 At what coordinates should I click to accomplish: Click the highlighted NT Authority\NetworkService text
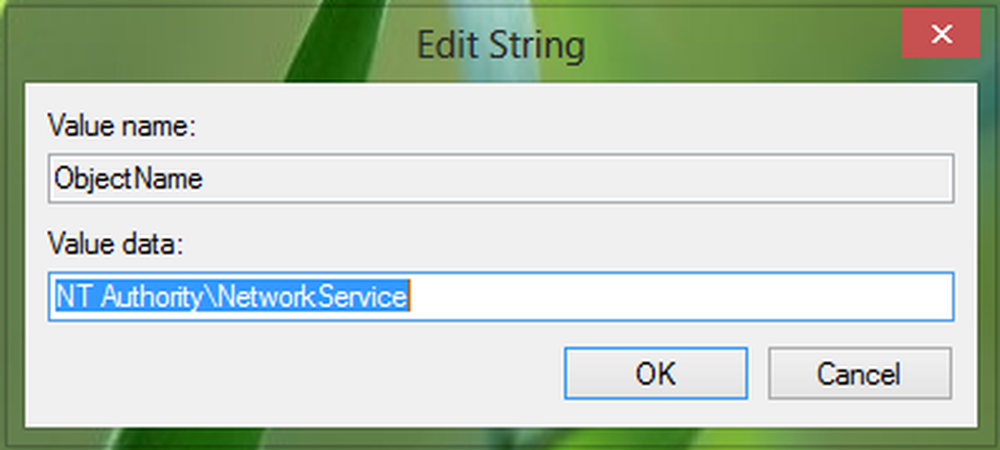[x=232, y=297]
